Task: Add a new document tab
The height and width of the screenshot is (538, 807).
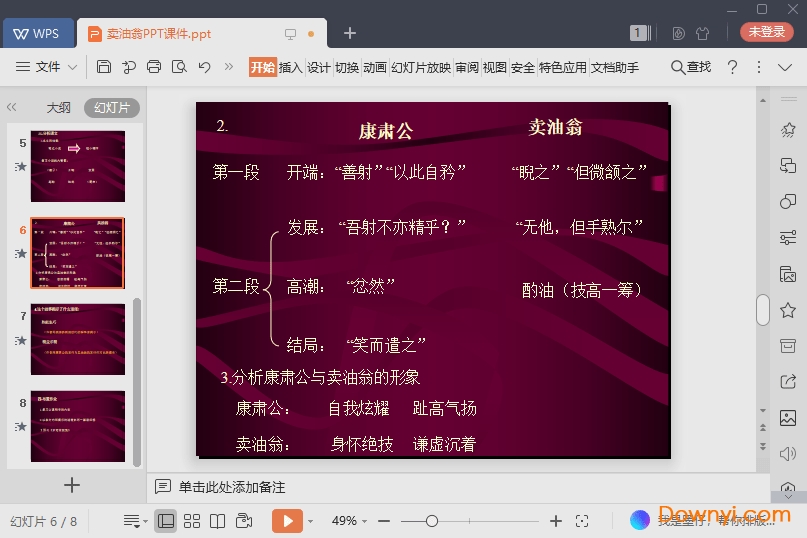Action: click(x=350, y=33)
